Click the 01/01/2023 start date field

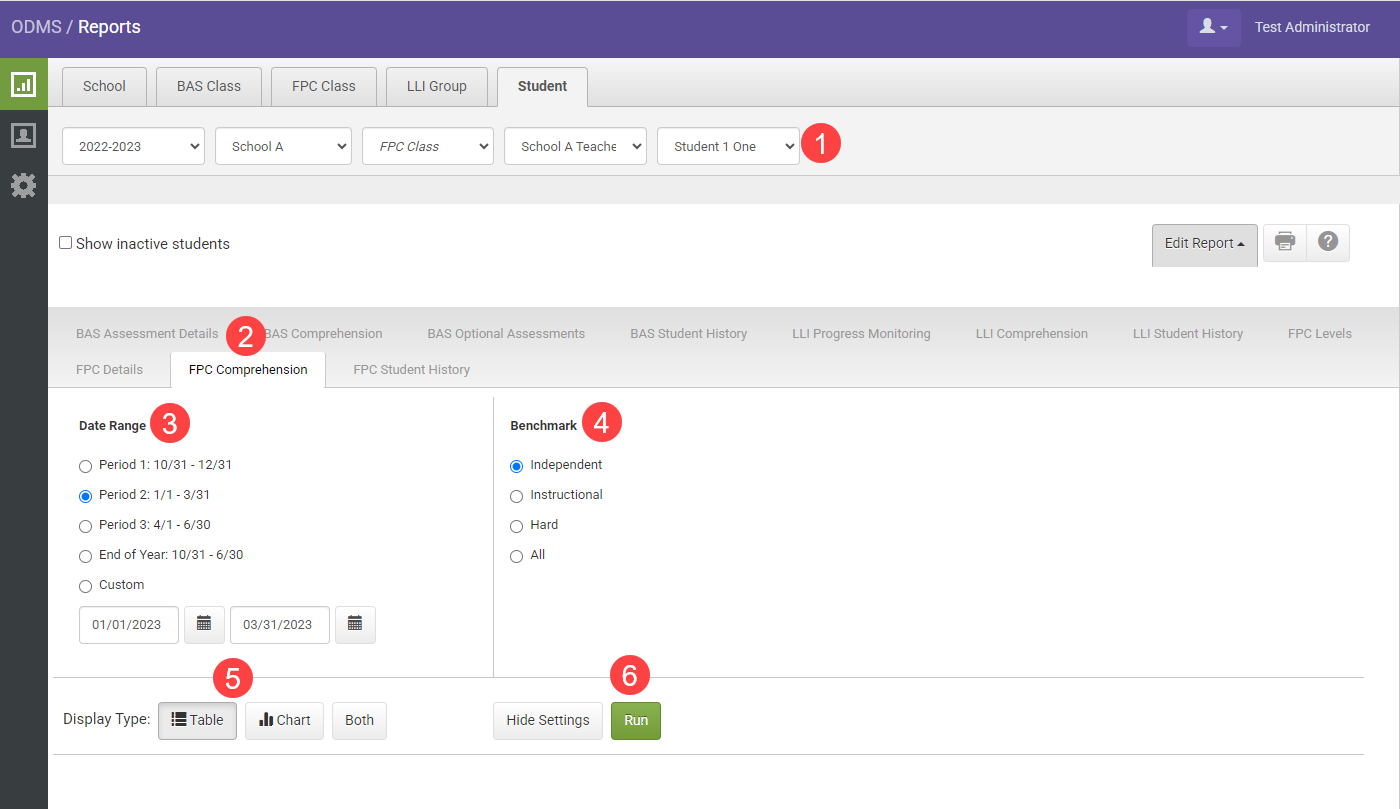click(x=128, y=624)
